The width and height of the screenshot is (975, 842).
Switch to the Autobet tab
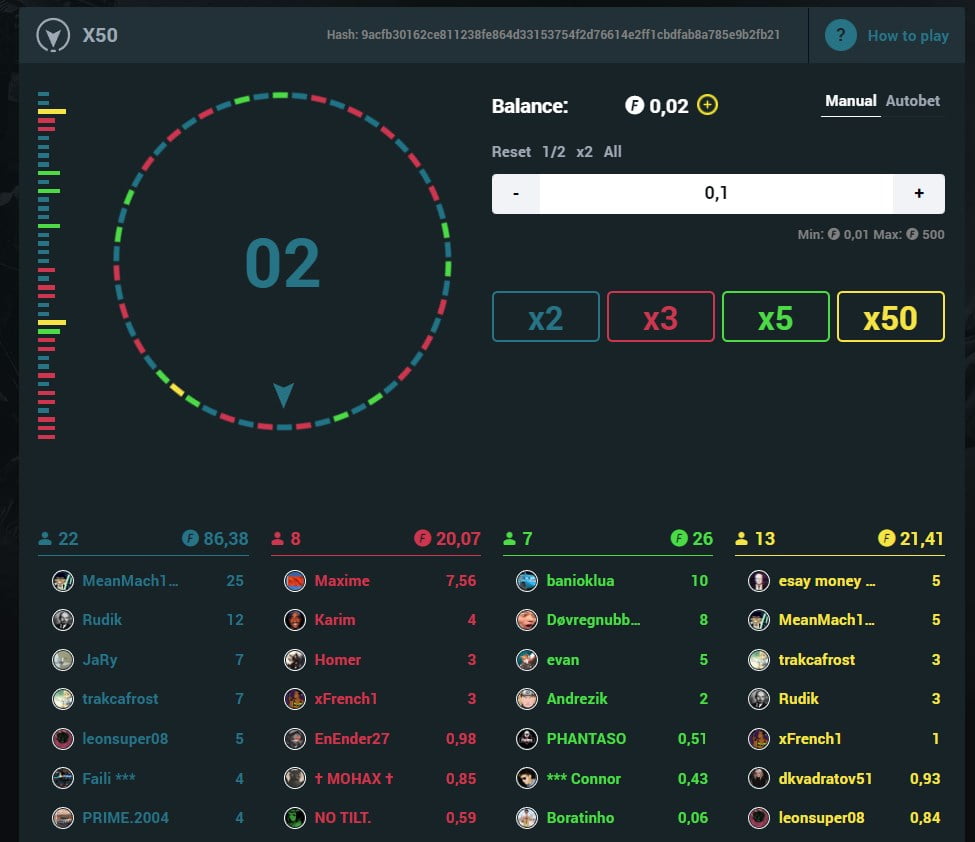(913, 101)
